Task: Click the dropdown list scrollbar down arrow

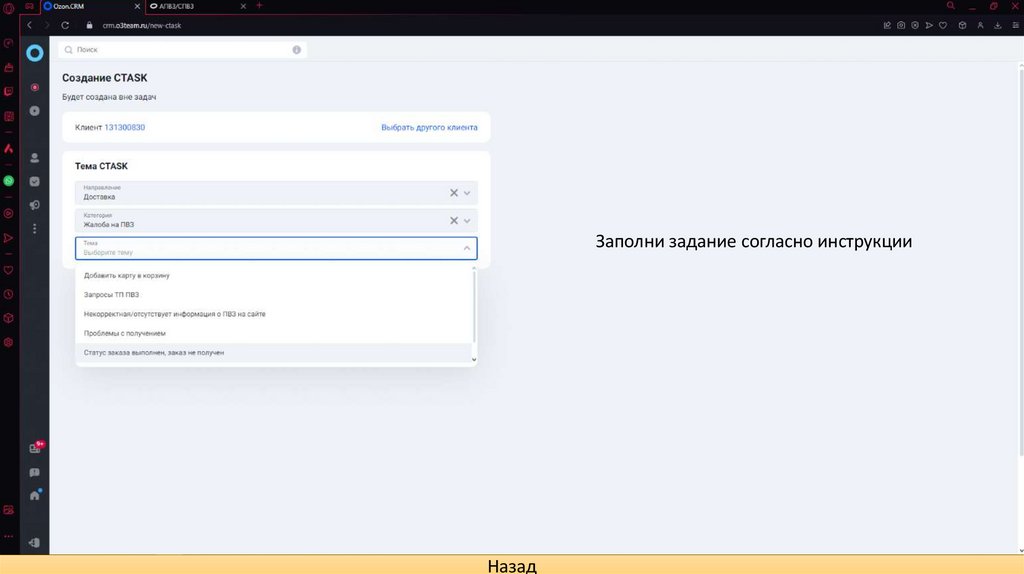Action: click(474, 360)
